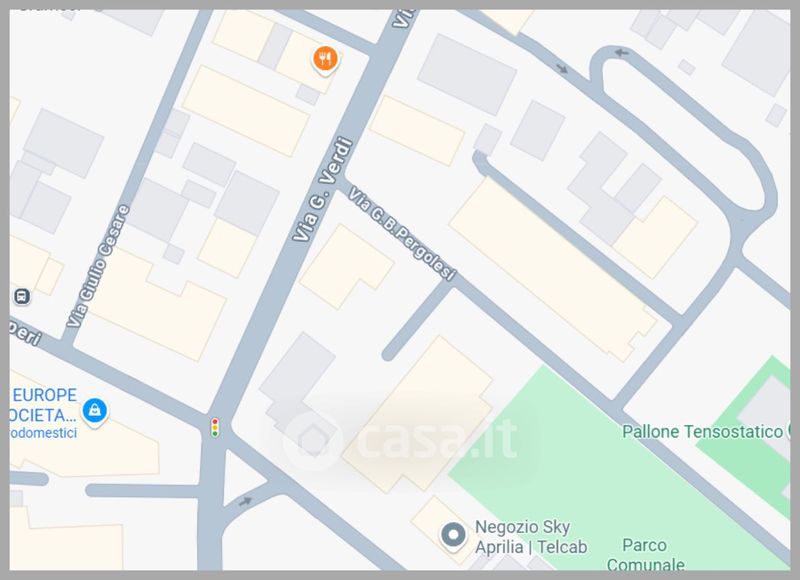The image size is (800, 580).
Task: Click the L-shaped building south of Pergolesi
Action: click(x=346, y=266)
